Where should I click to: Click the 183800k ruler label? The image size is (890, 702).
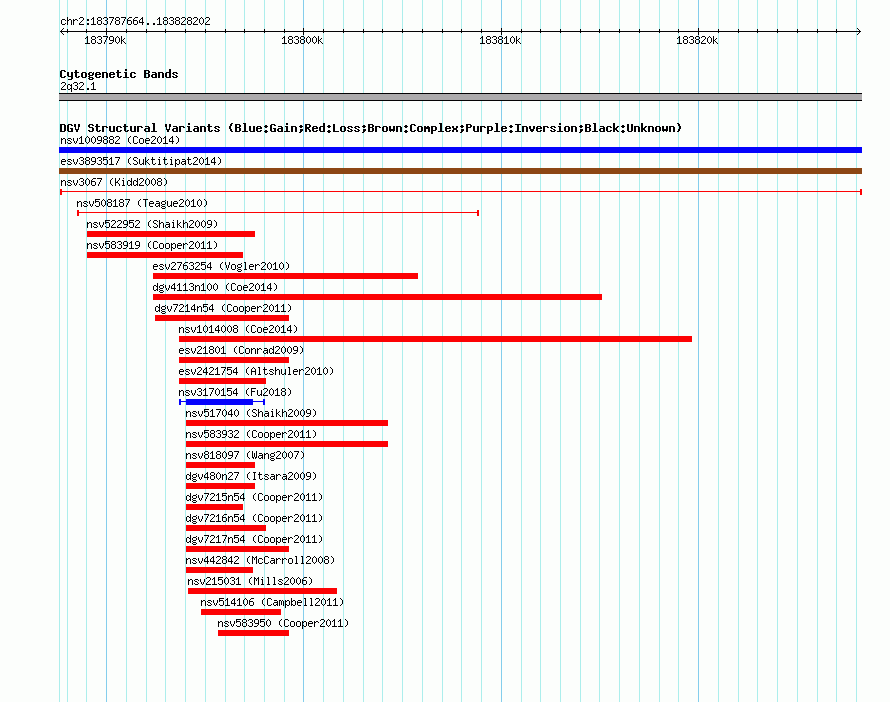click(x=302, y=40)
